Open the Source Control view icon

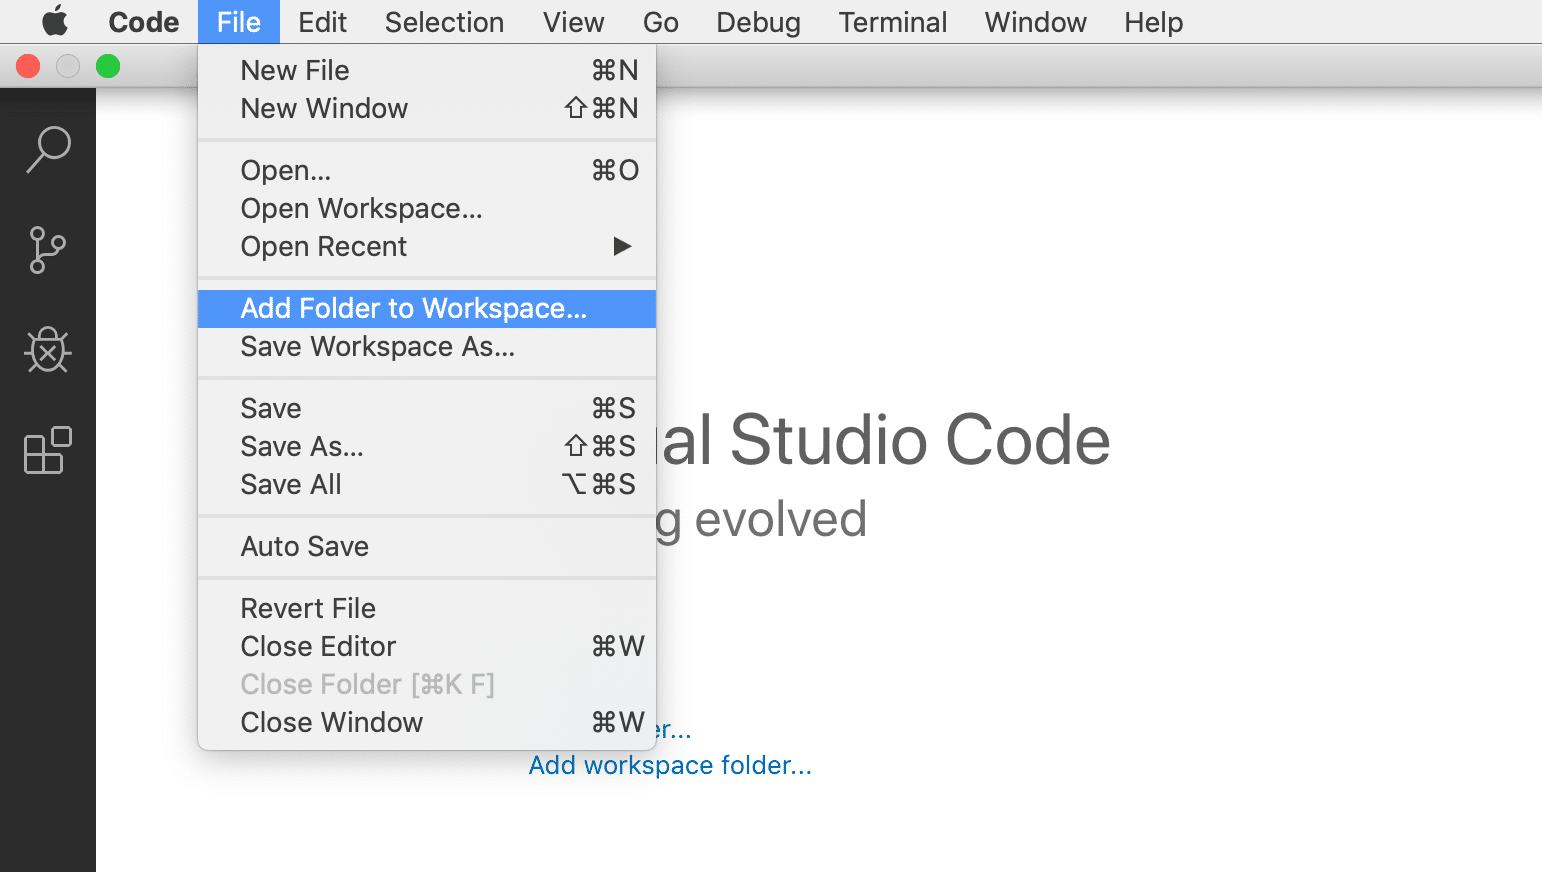tap(48, 250)
